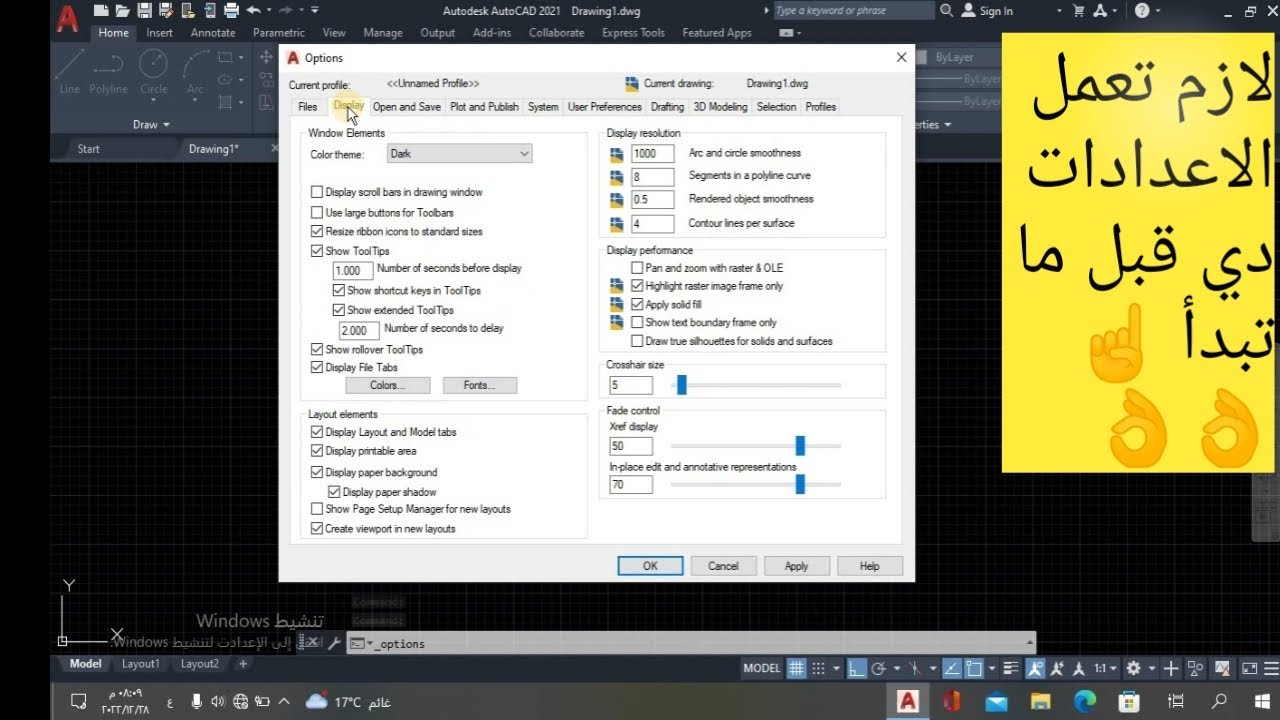This screenshot has width=1280, height=720.
Task: Open Microsoft Edge from the taskbar
Action: [1085, 702]
